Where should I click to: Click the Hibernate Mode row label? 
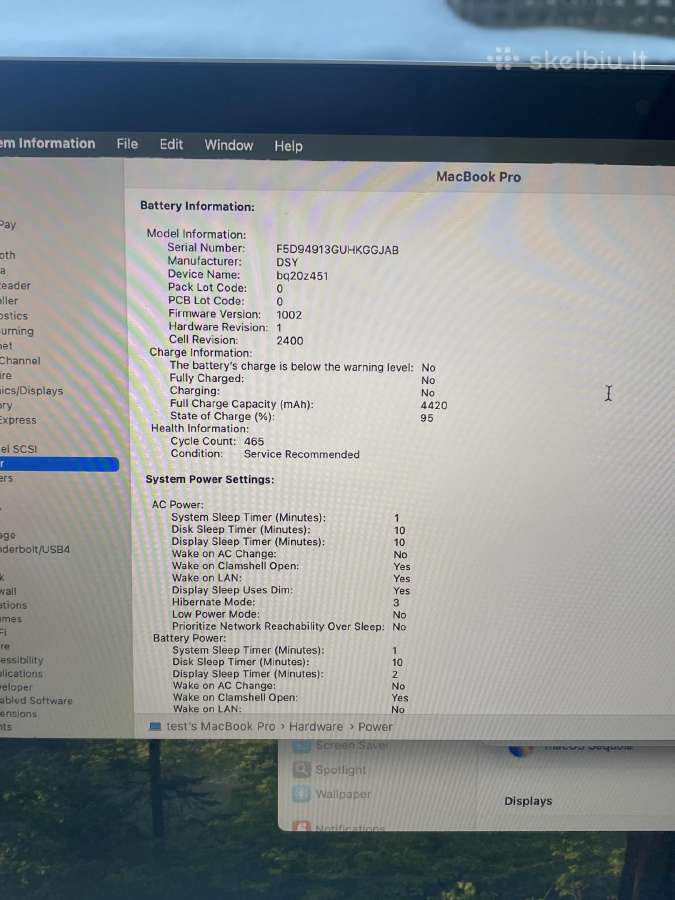click(x=214, y=602)
